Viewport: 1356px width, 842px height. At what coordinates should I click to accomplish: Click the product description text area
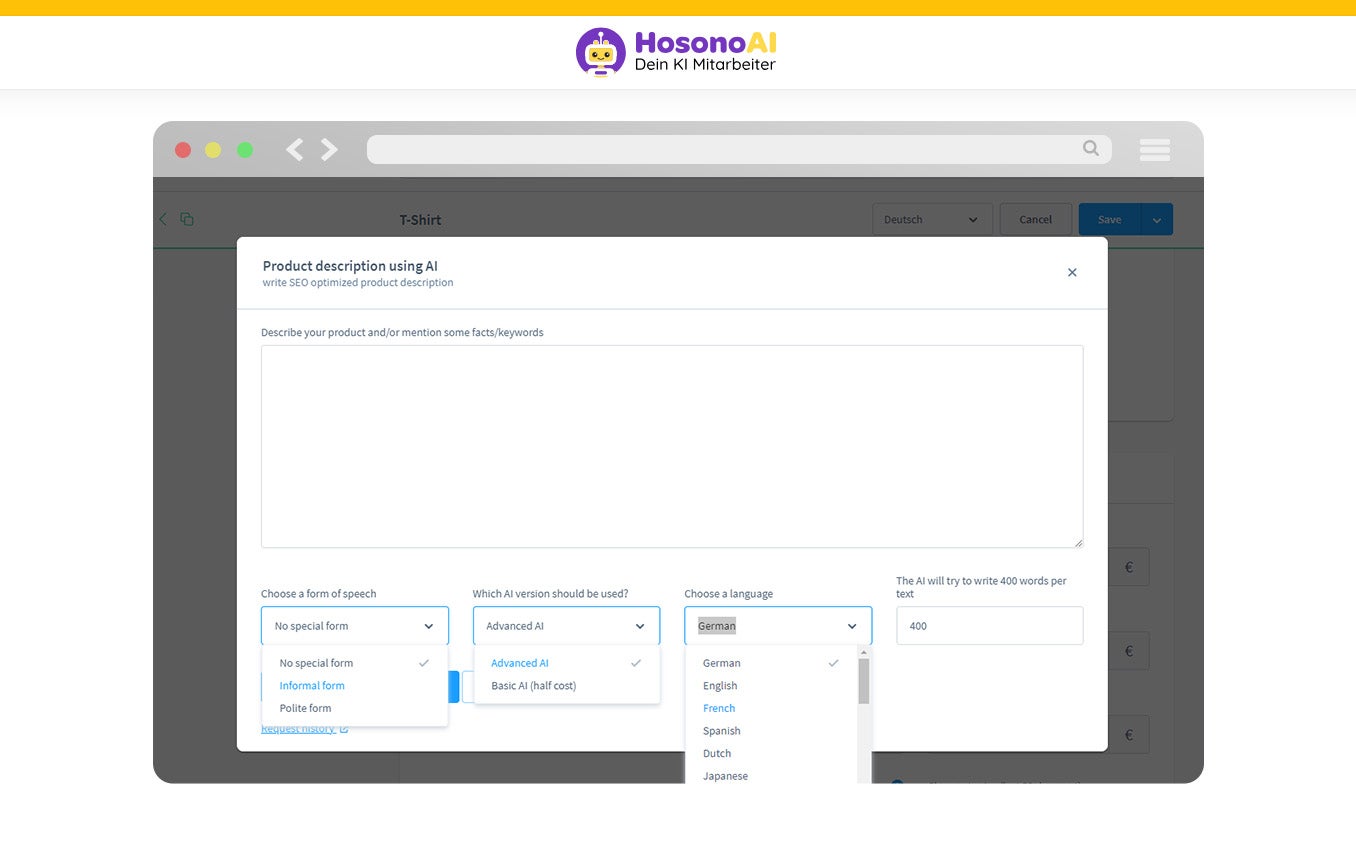[x=672, y=446]
